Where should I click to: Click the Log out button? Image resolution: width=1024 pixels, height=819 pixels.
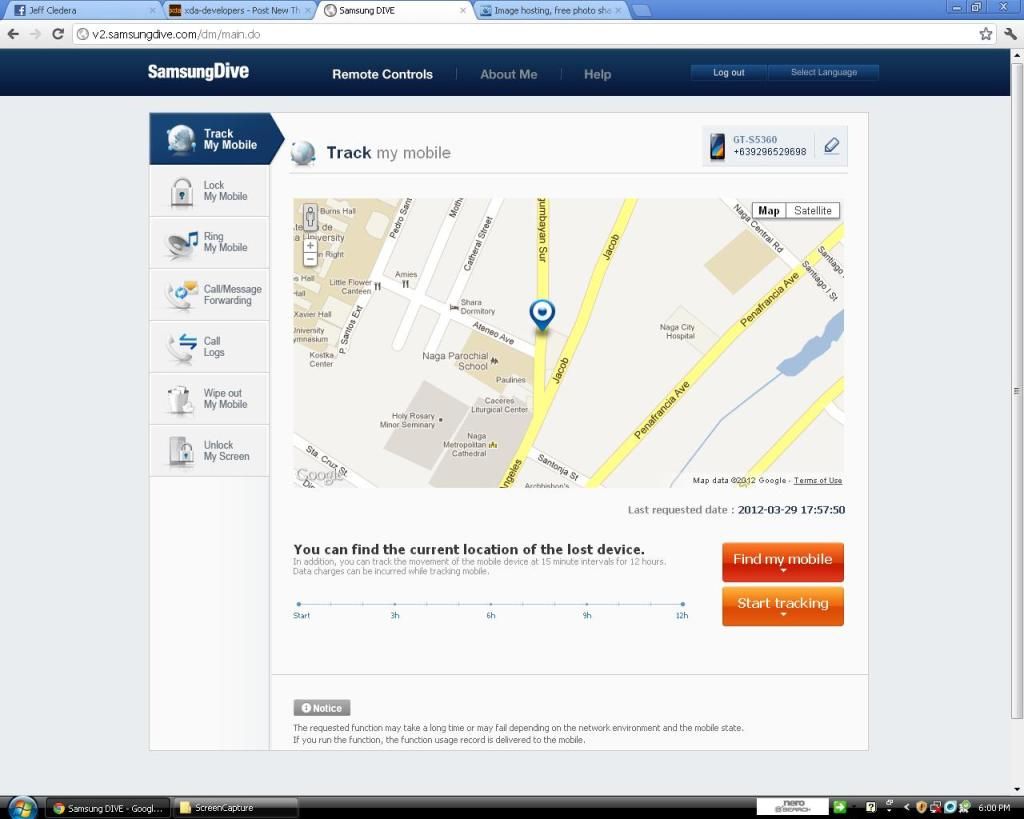[729, 72]
